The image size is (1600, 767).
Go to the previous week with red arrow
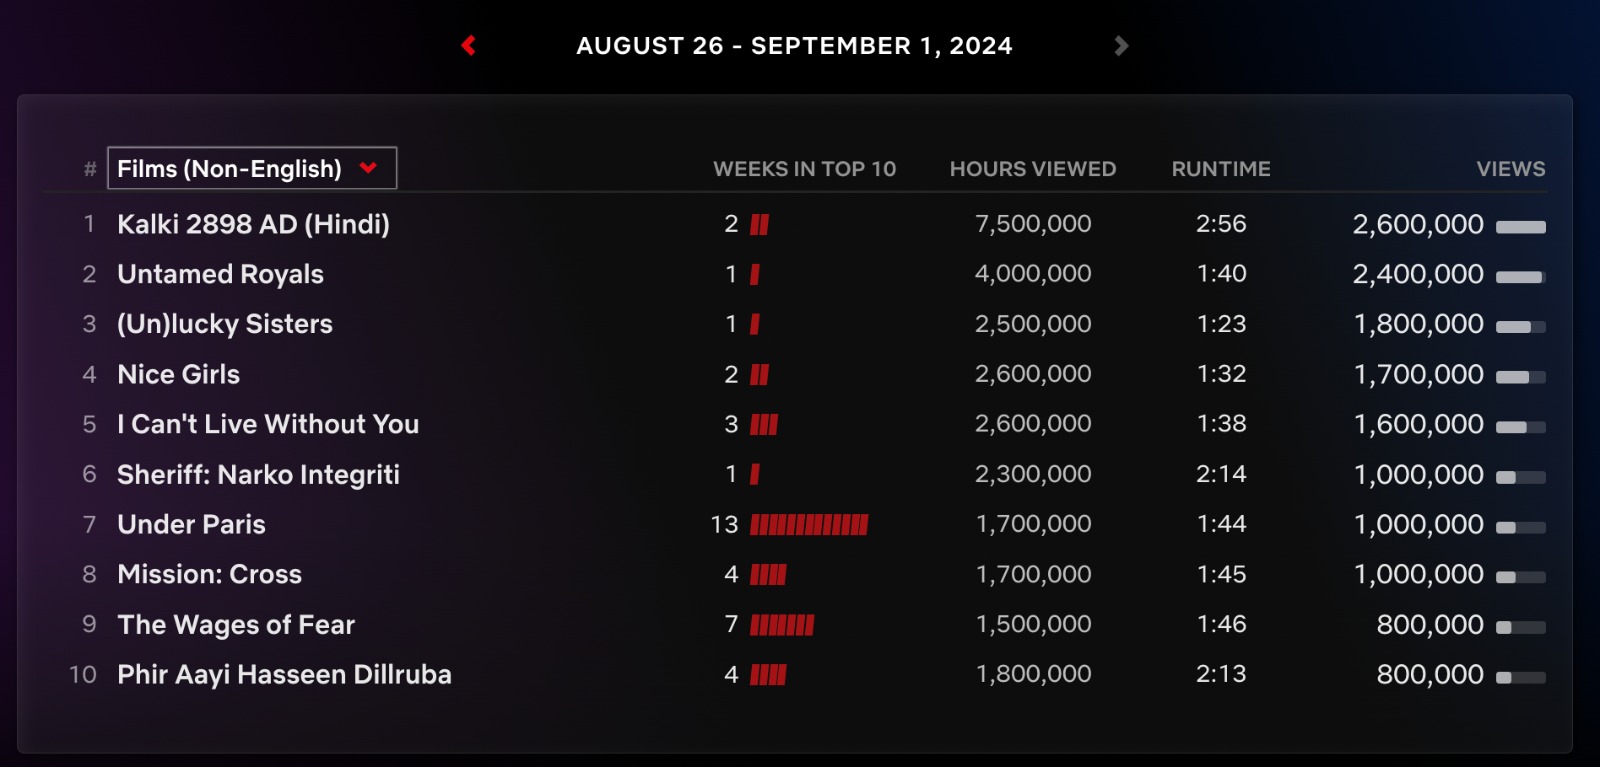(468, 45)
